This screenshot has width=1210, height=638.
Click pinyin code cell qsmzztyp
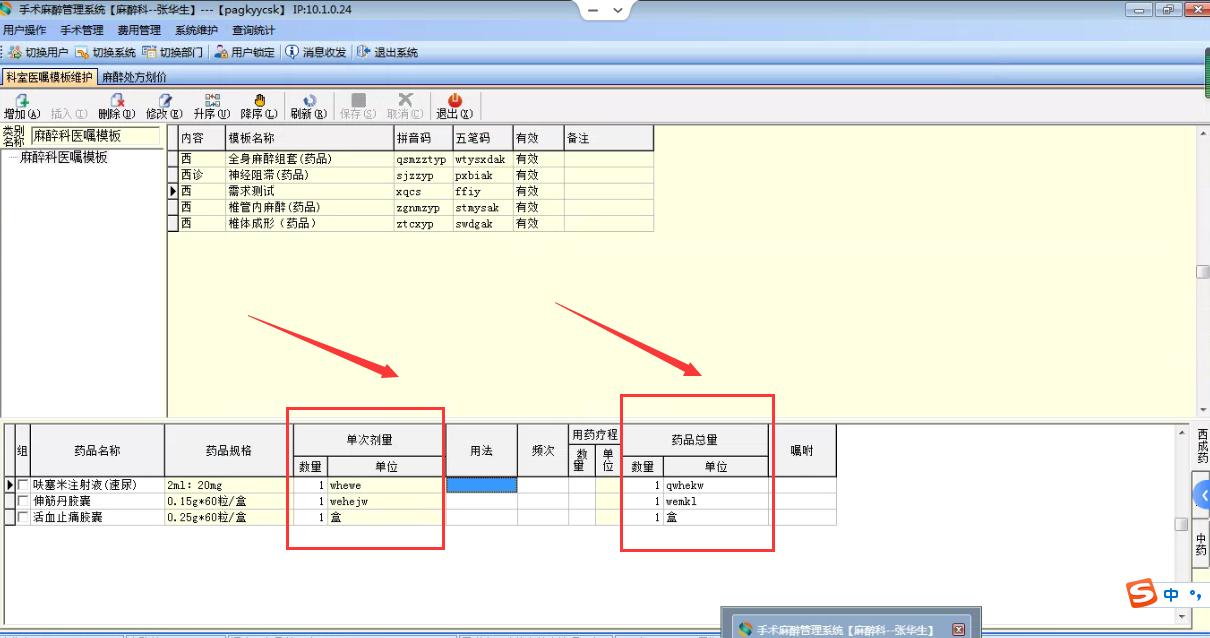(x=423, y=159)
